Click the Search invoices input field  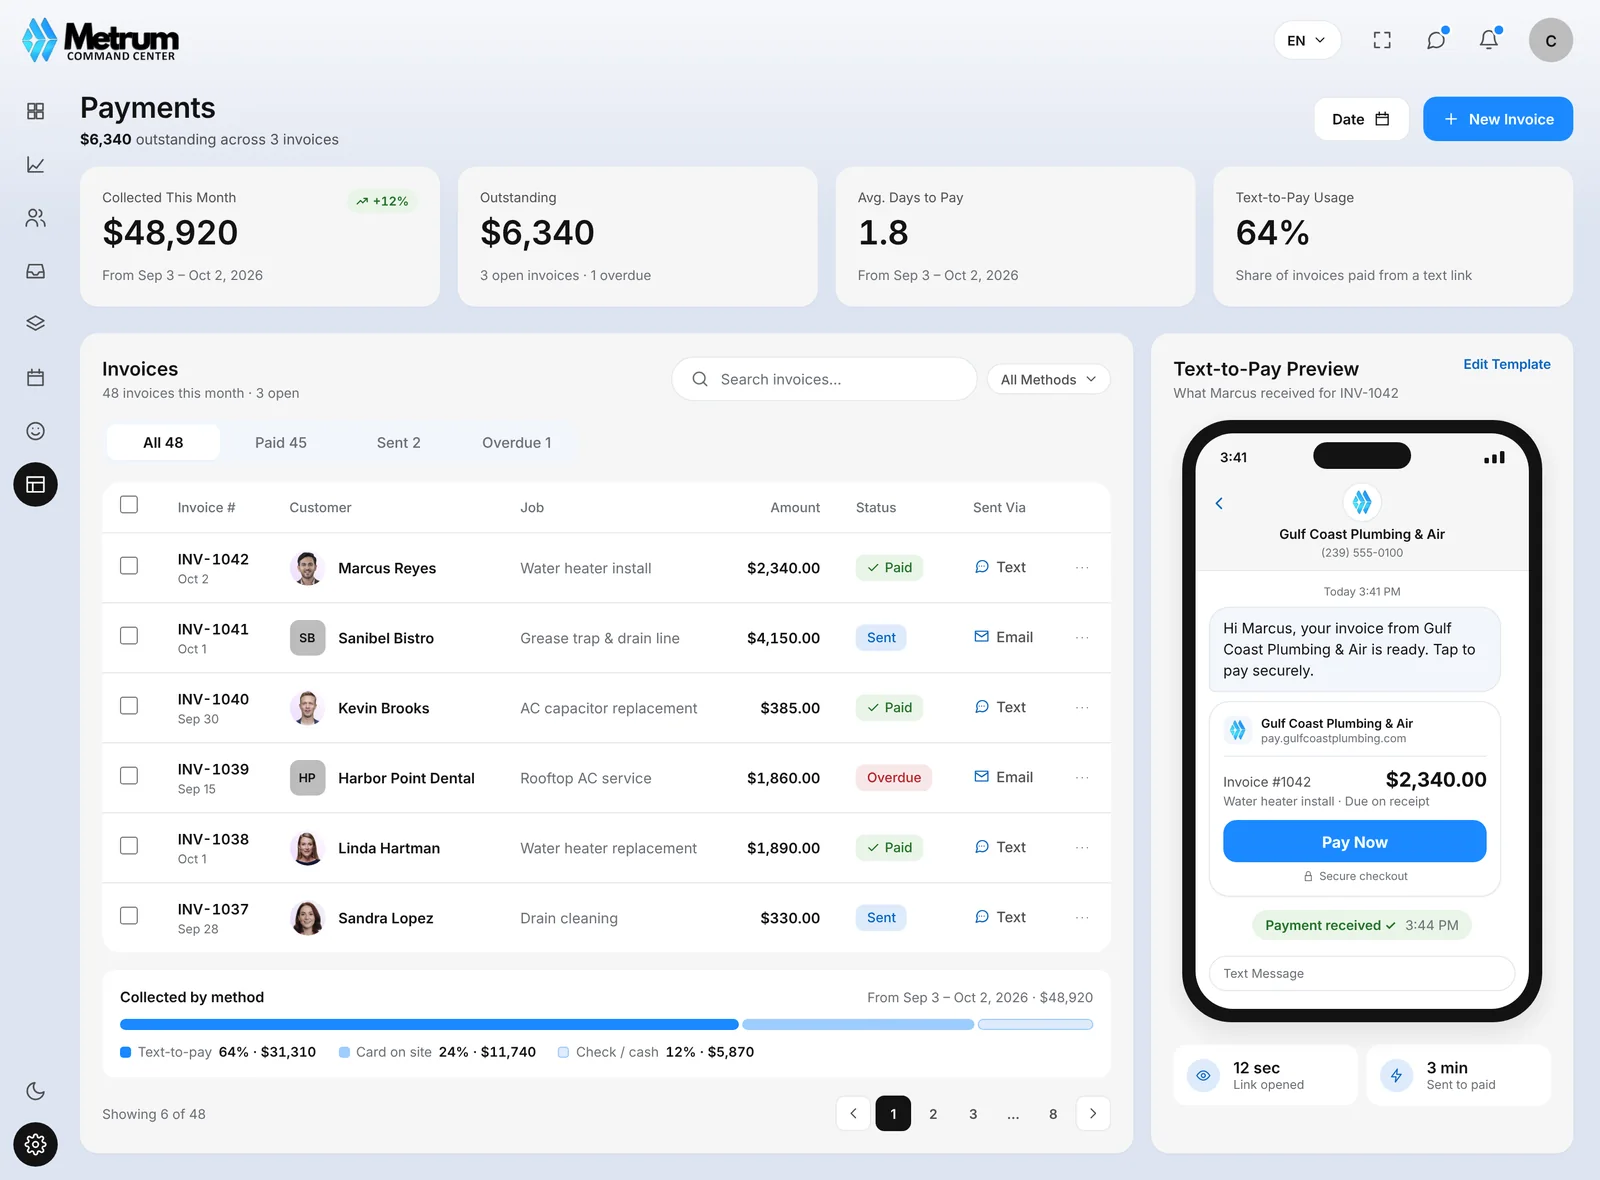[x=824, y=379]
